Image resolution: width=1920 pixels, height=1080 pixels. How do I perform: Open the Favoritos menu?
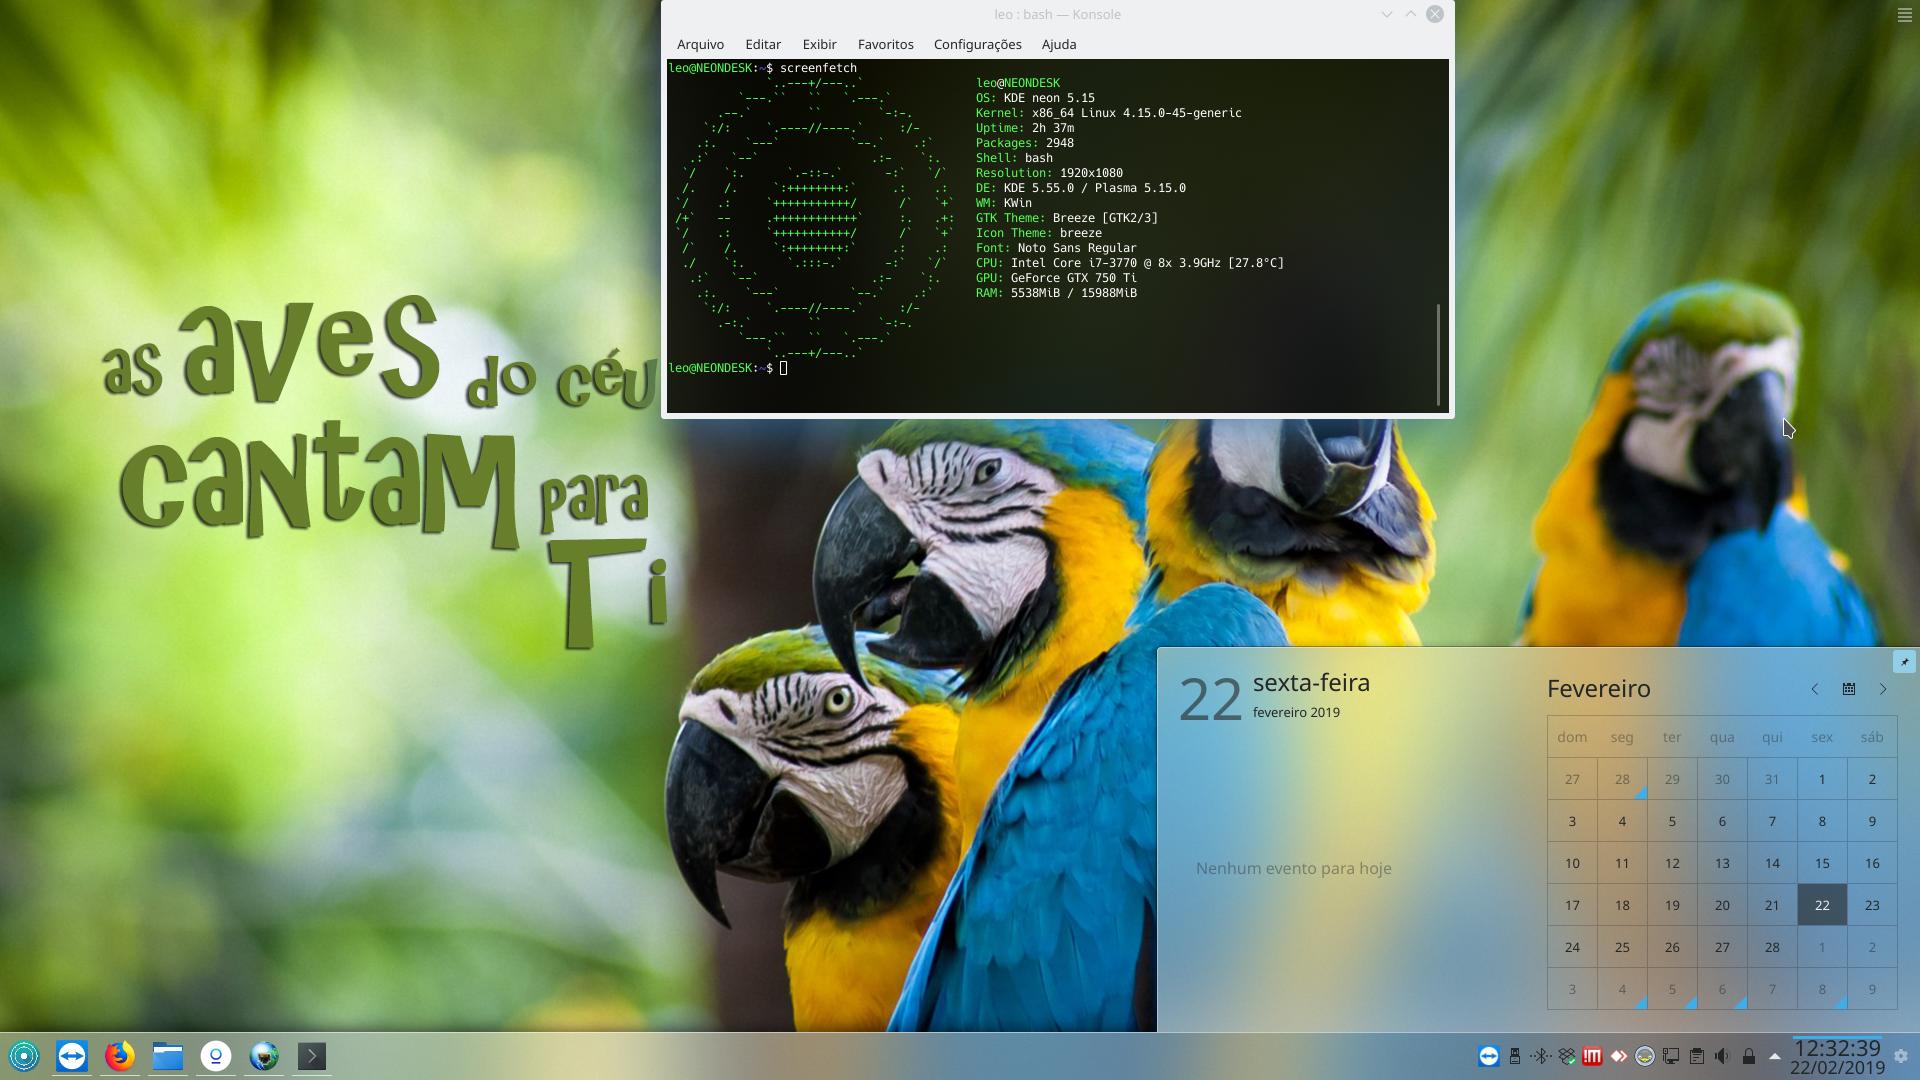tap(885, 44)
